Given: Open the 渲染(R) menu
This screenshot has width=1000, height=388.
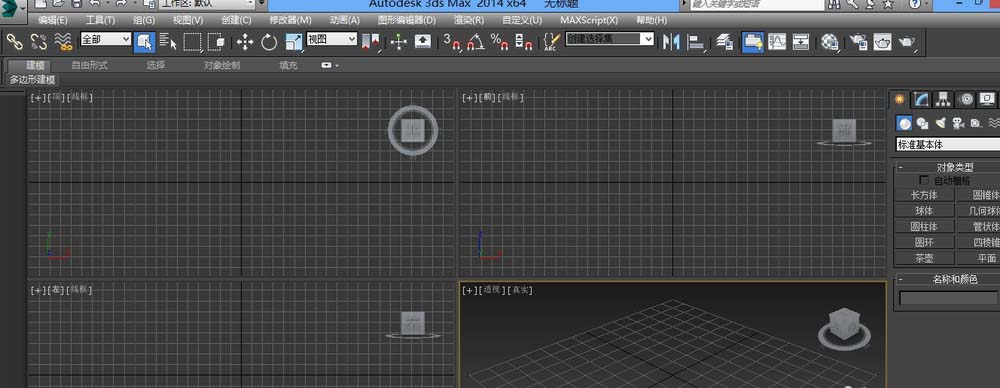Looking at the screenshot, I should tap(469, 20).
